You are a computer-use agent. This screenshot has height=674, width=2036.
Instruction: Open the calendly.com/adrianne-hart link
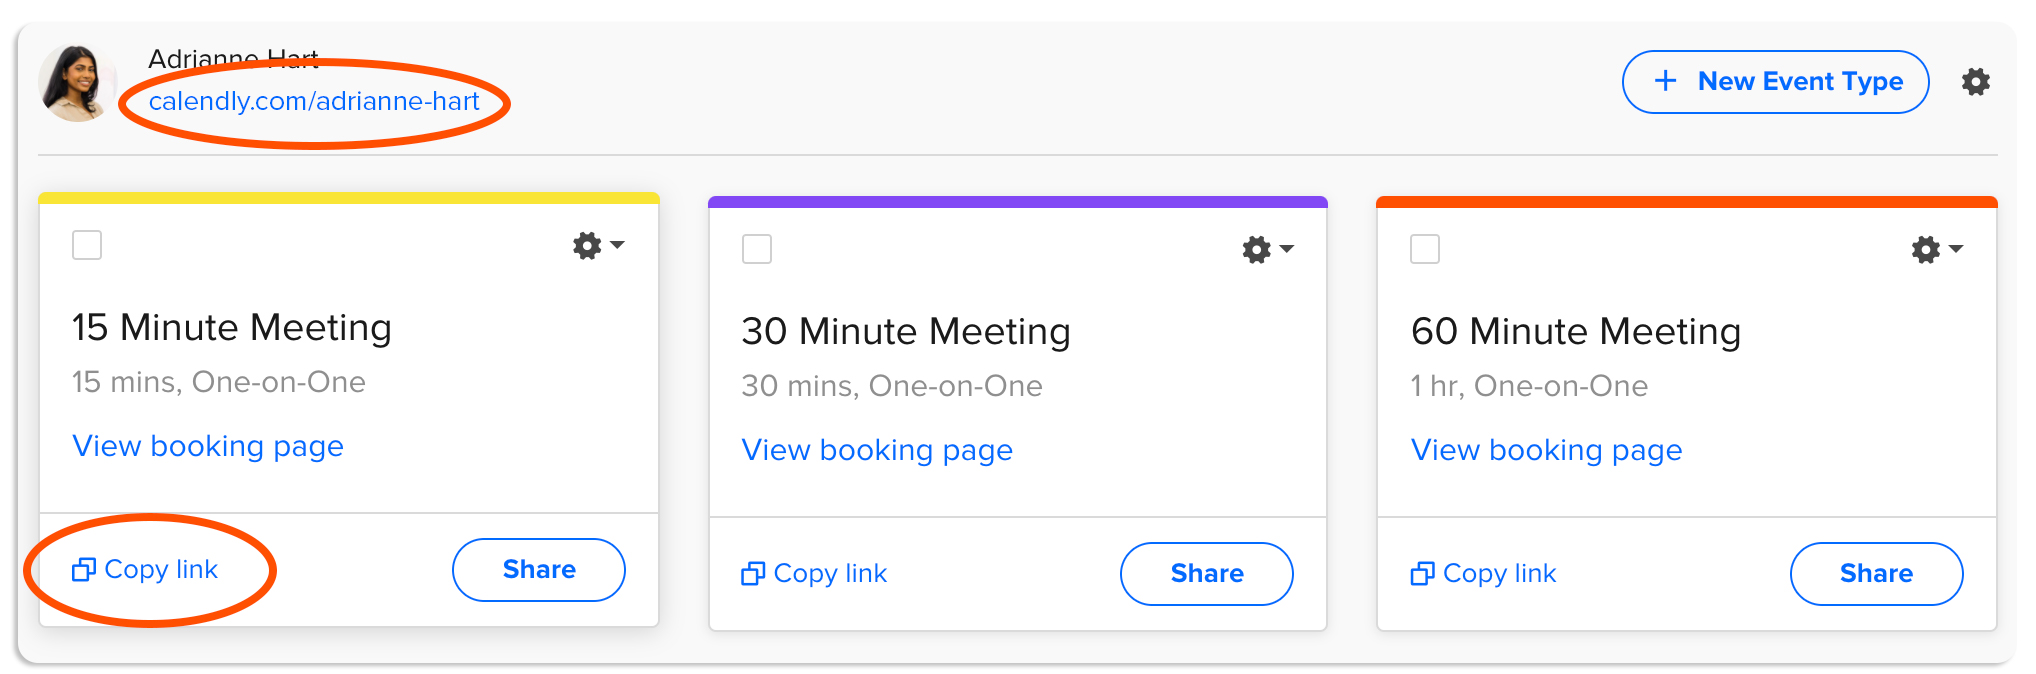pyautogui.click(x=314, y=101)
